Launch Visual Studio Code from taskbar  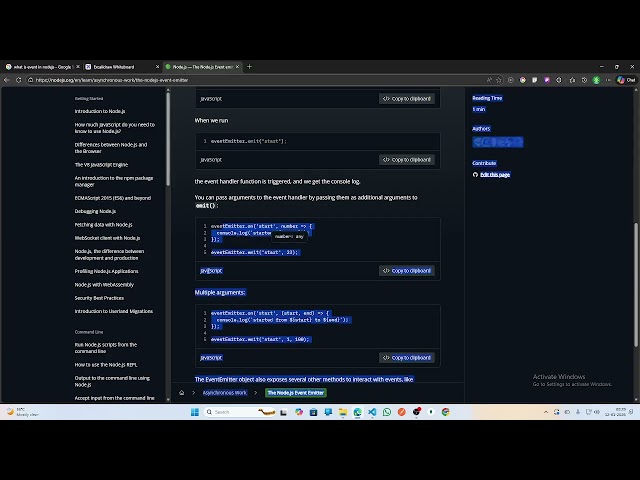[x=372, y=412]
